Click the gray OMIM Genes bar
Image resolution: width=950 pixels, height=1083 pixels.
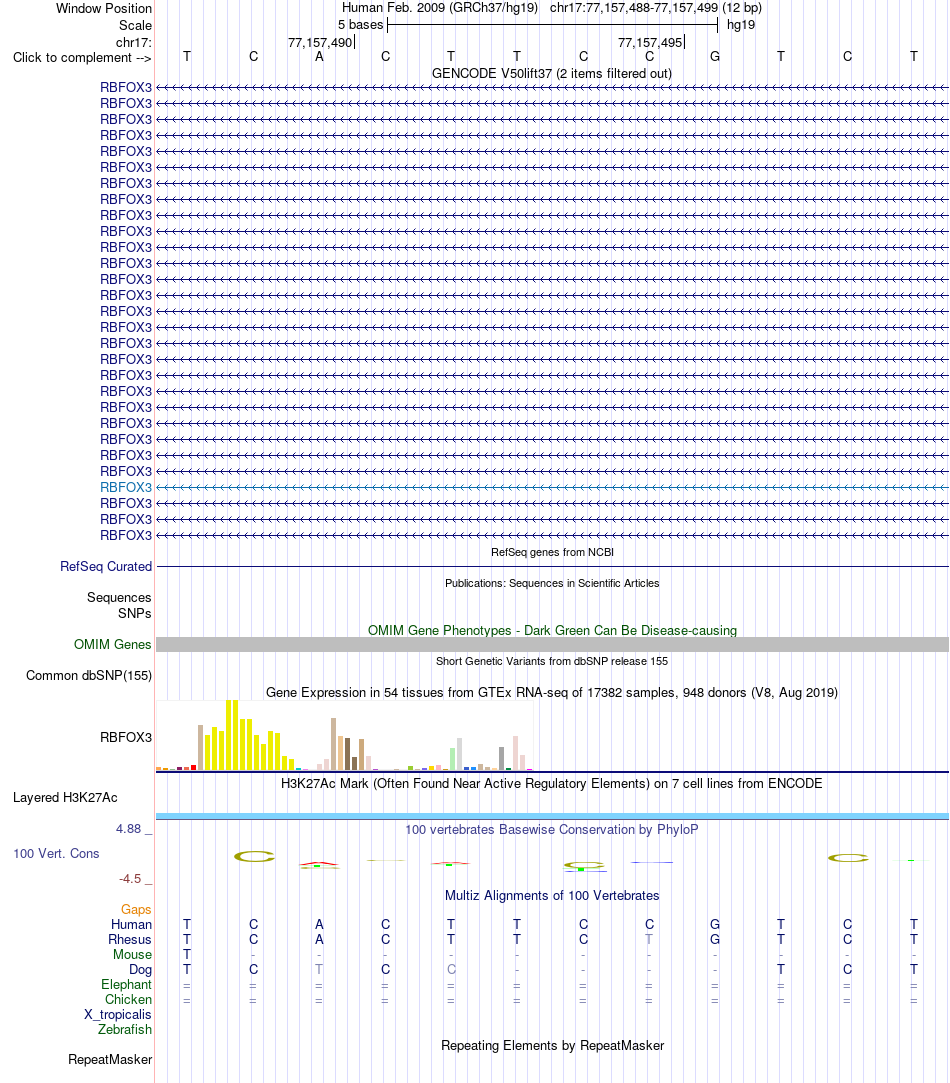tap(552, 644)
